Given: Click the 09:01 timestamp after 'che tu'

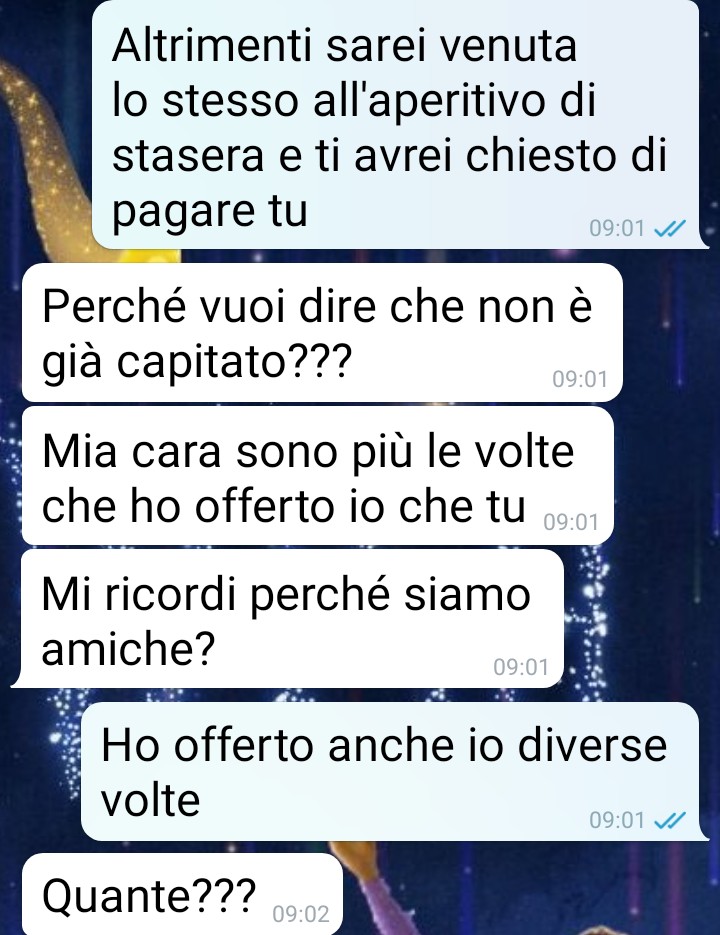Looking at the screenshot, I should 571,522.
